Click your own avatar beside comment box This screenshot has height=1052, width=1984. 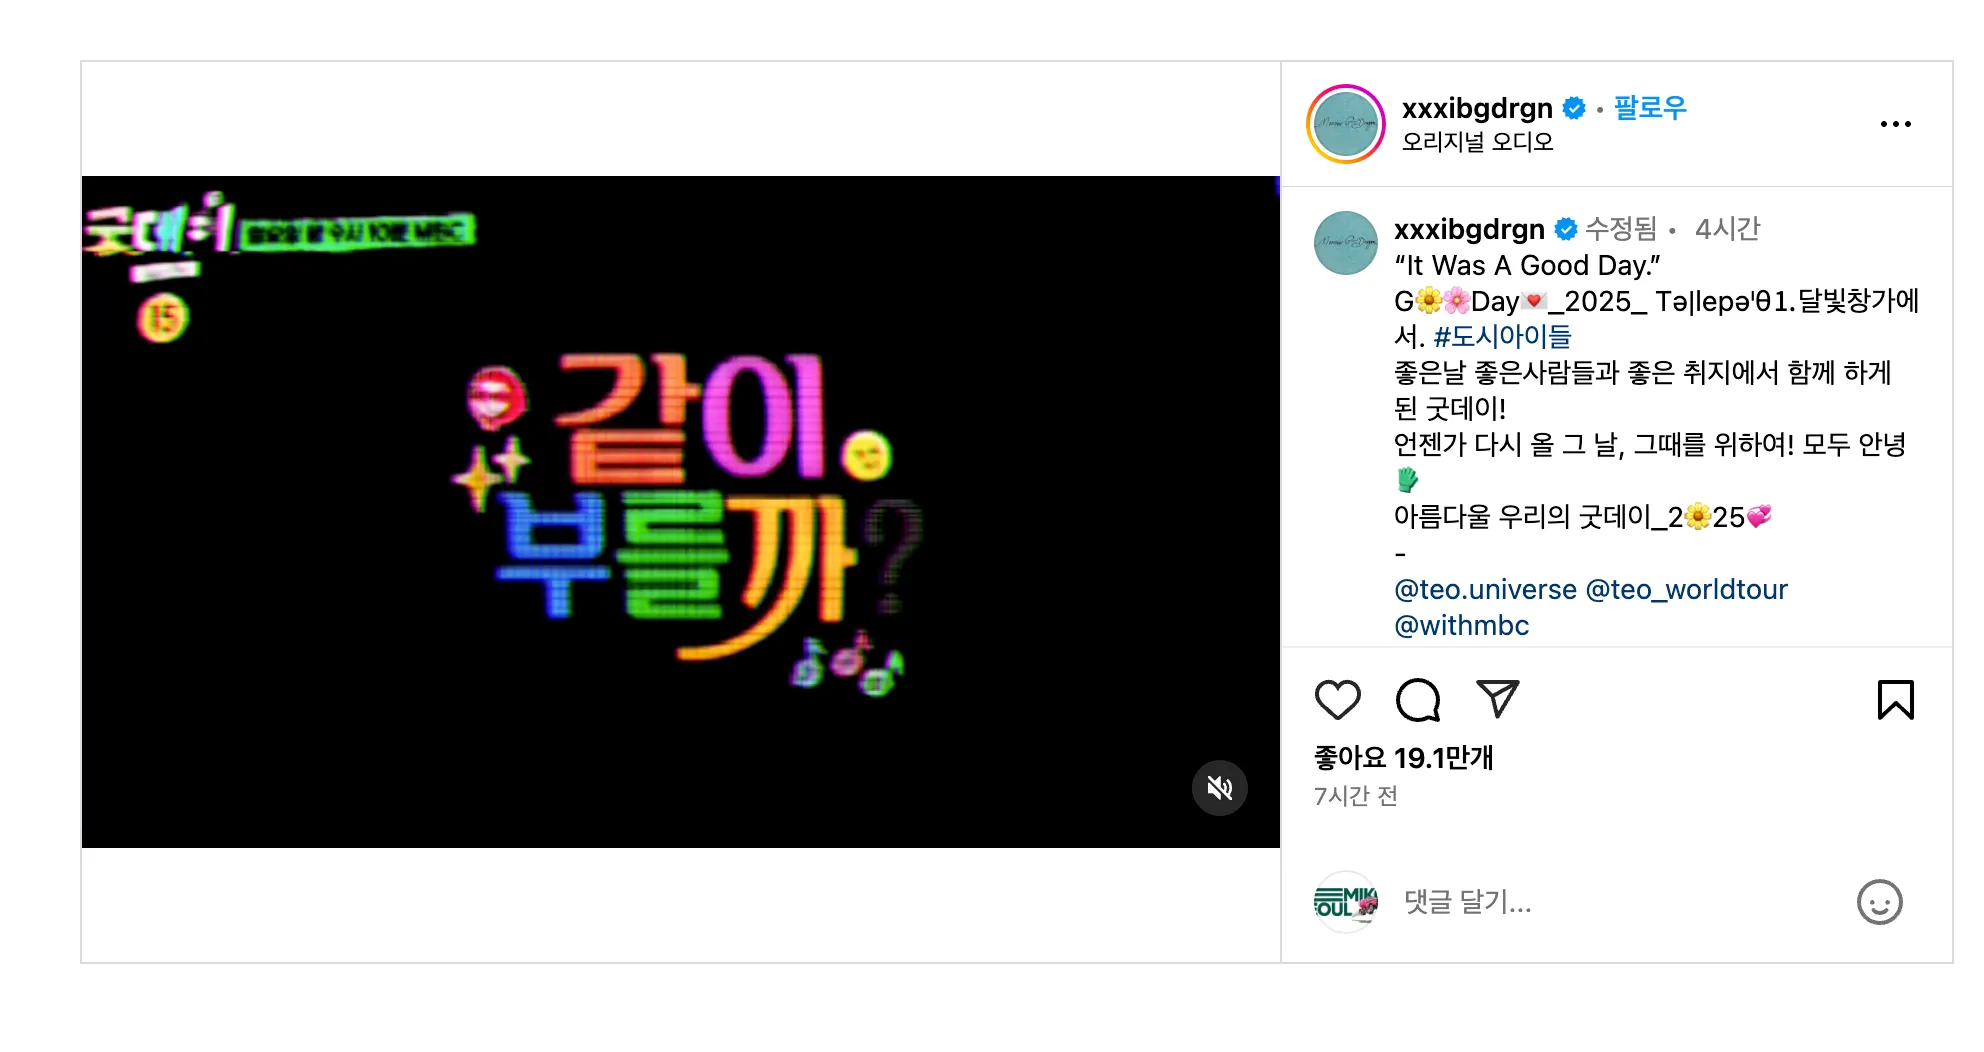click(1345, 902)
